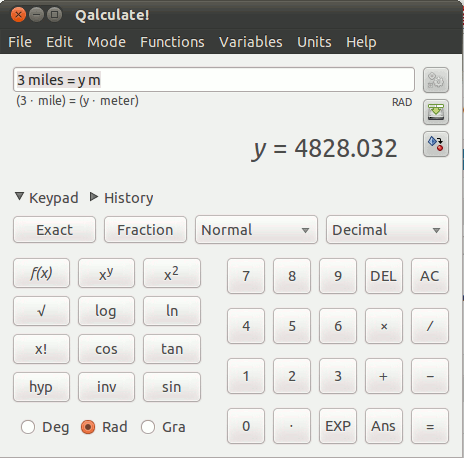
Task: Open the Functions menu
Action: (x=172, y=42)
